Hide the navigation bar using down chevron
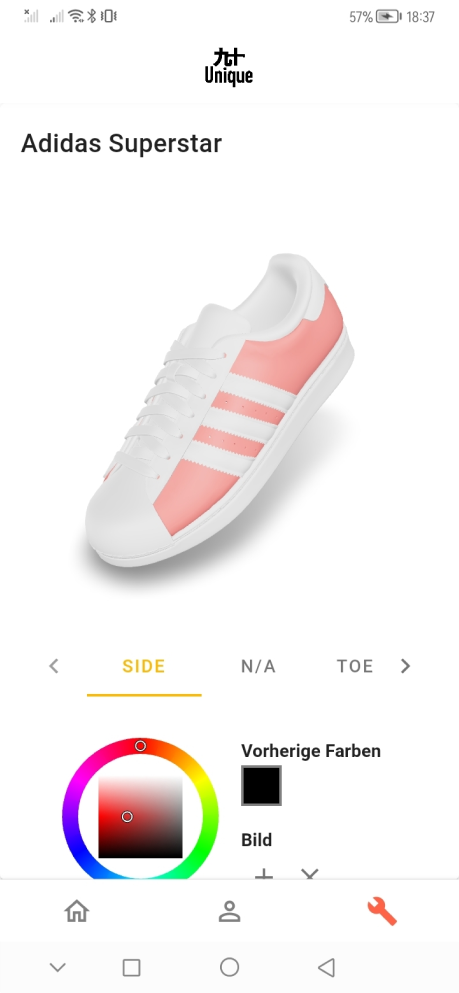Image resolution: width=459 pixels, height=993 pixels. click(58, 967)
